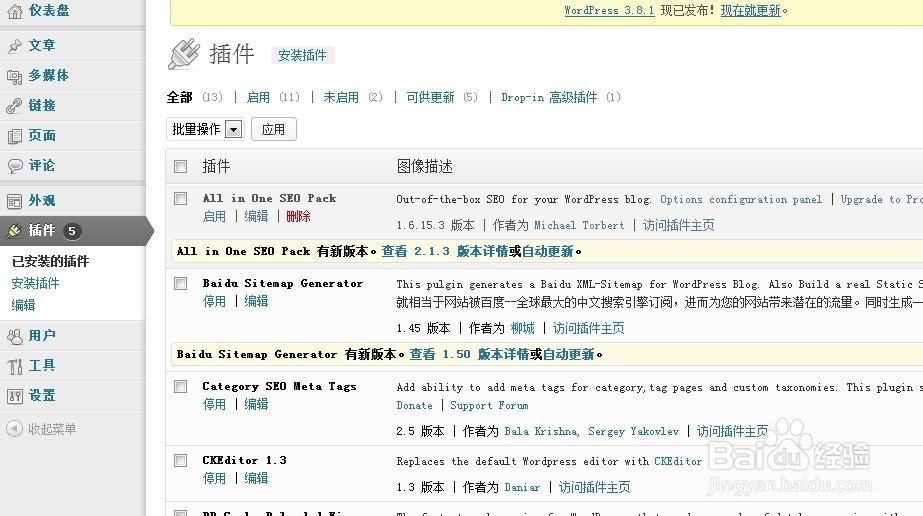
Task: Open the 工具 tools menu
Action: click(x=42, y=365)
